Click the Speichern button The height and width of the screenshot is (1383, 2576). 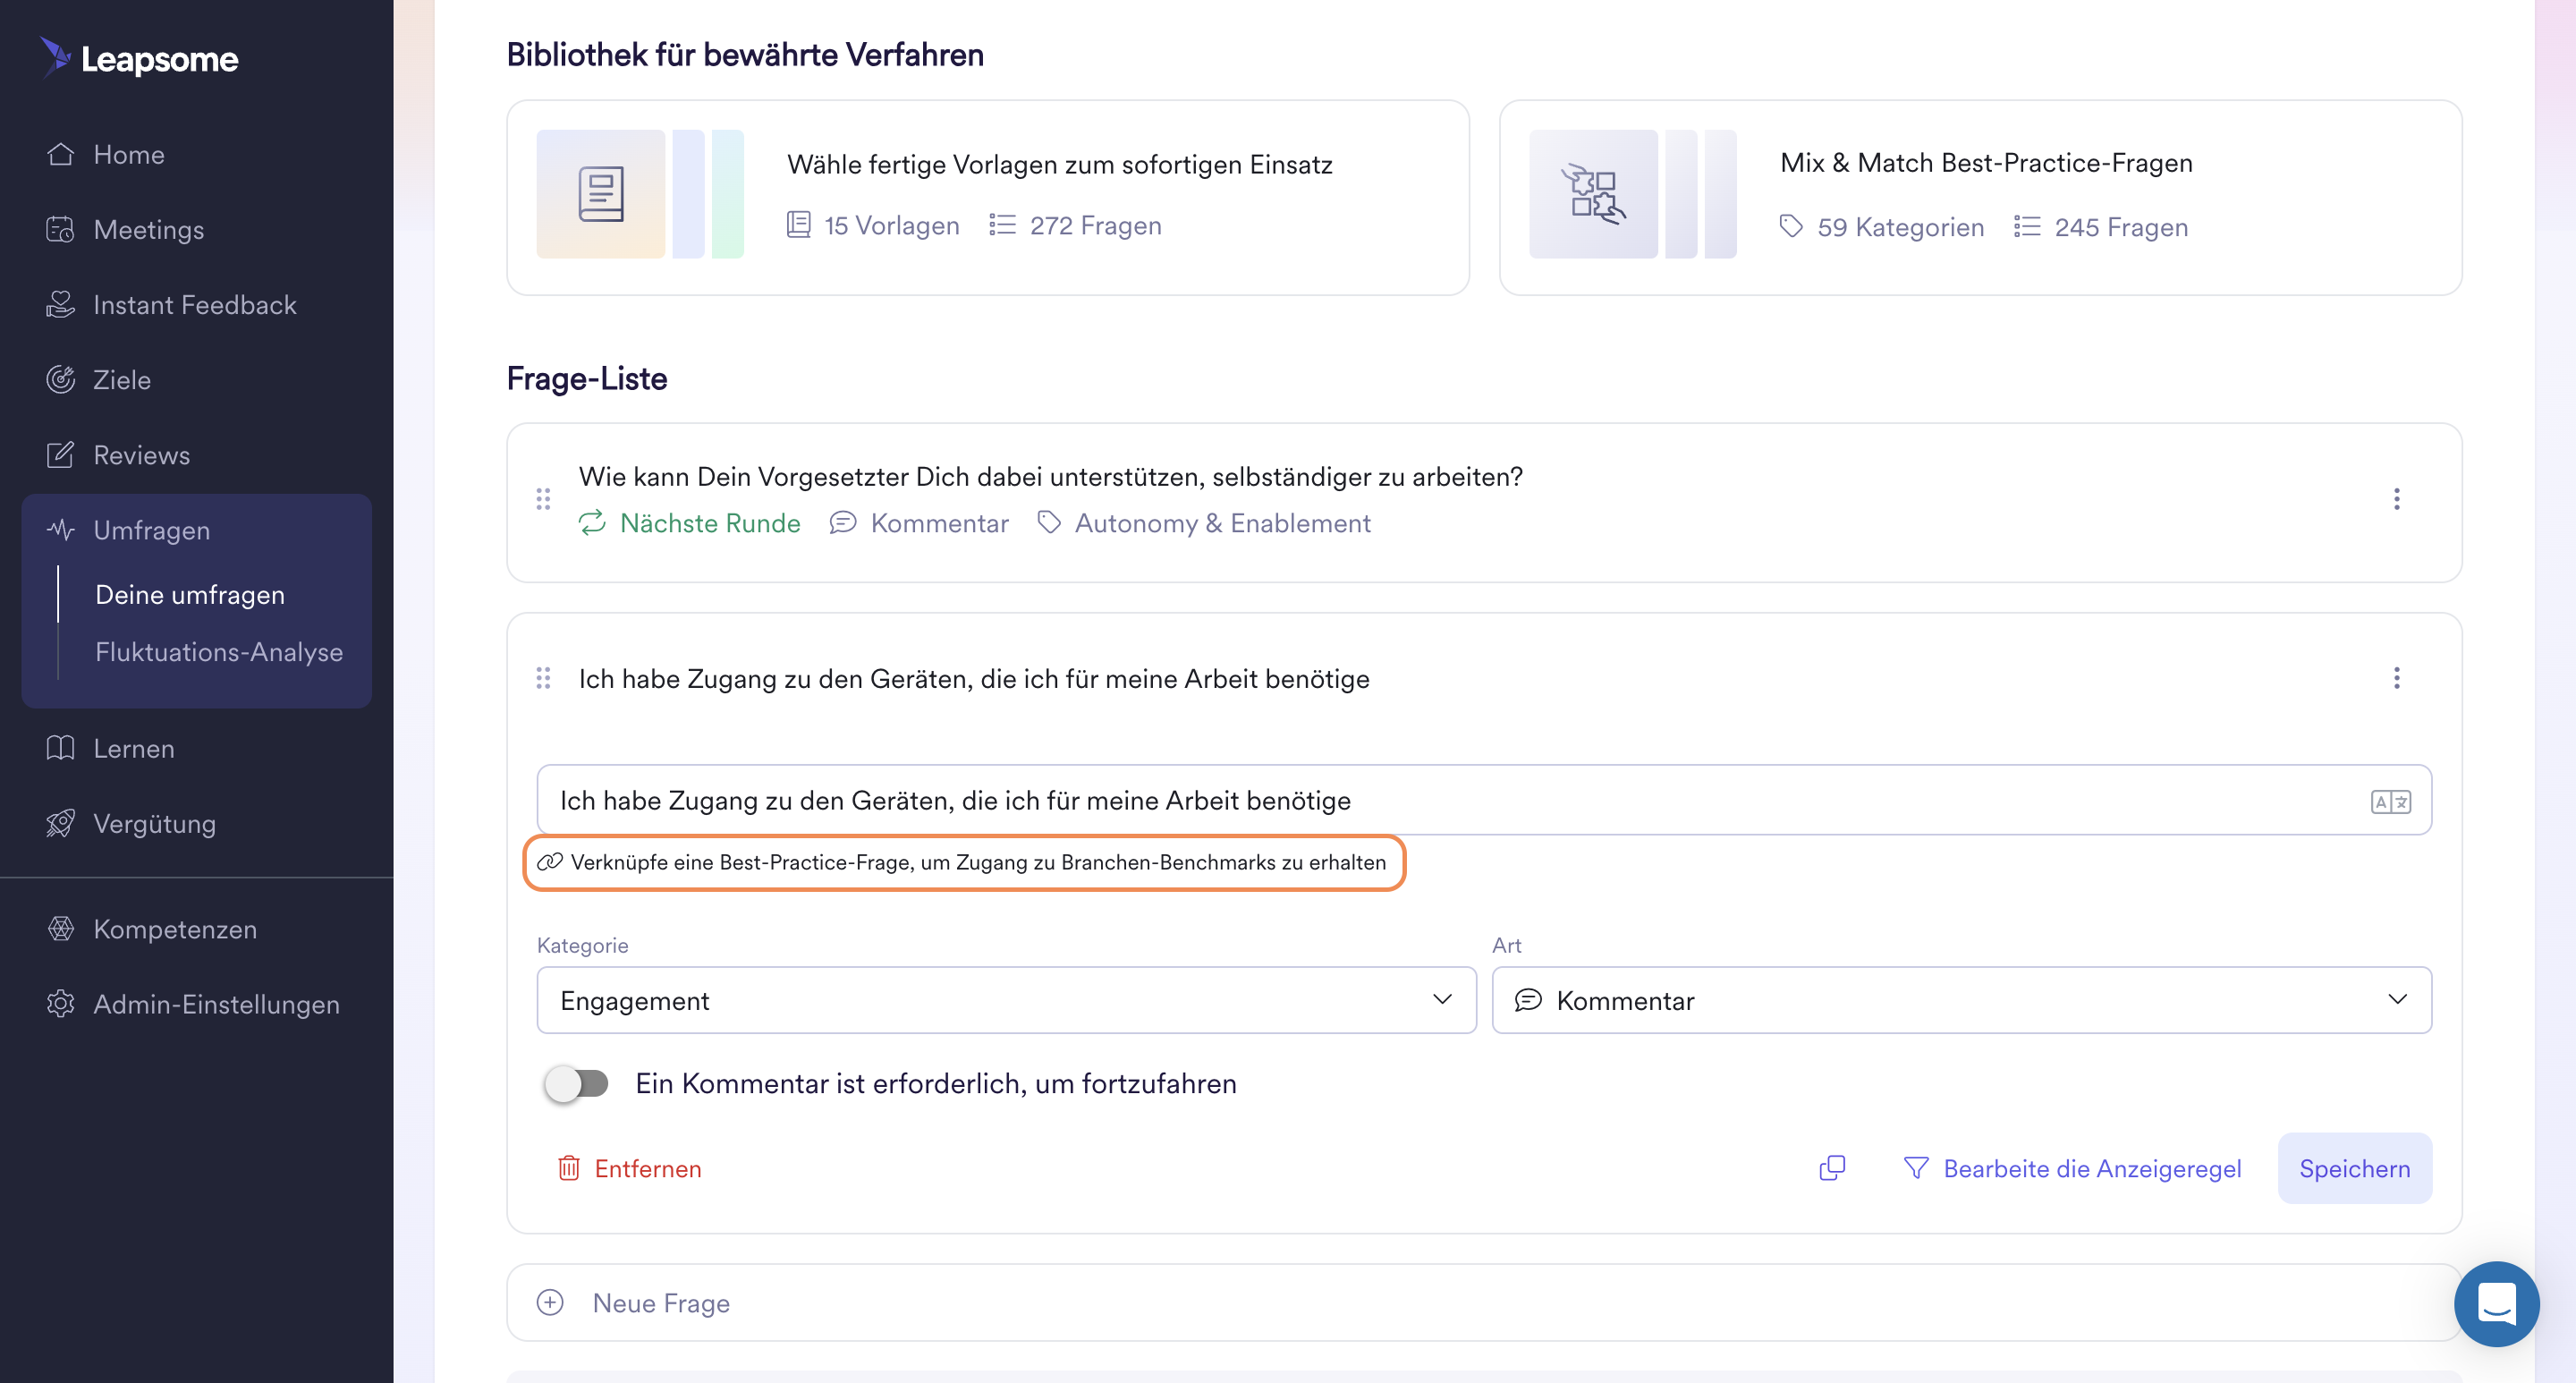(x=2354, y=1168)
